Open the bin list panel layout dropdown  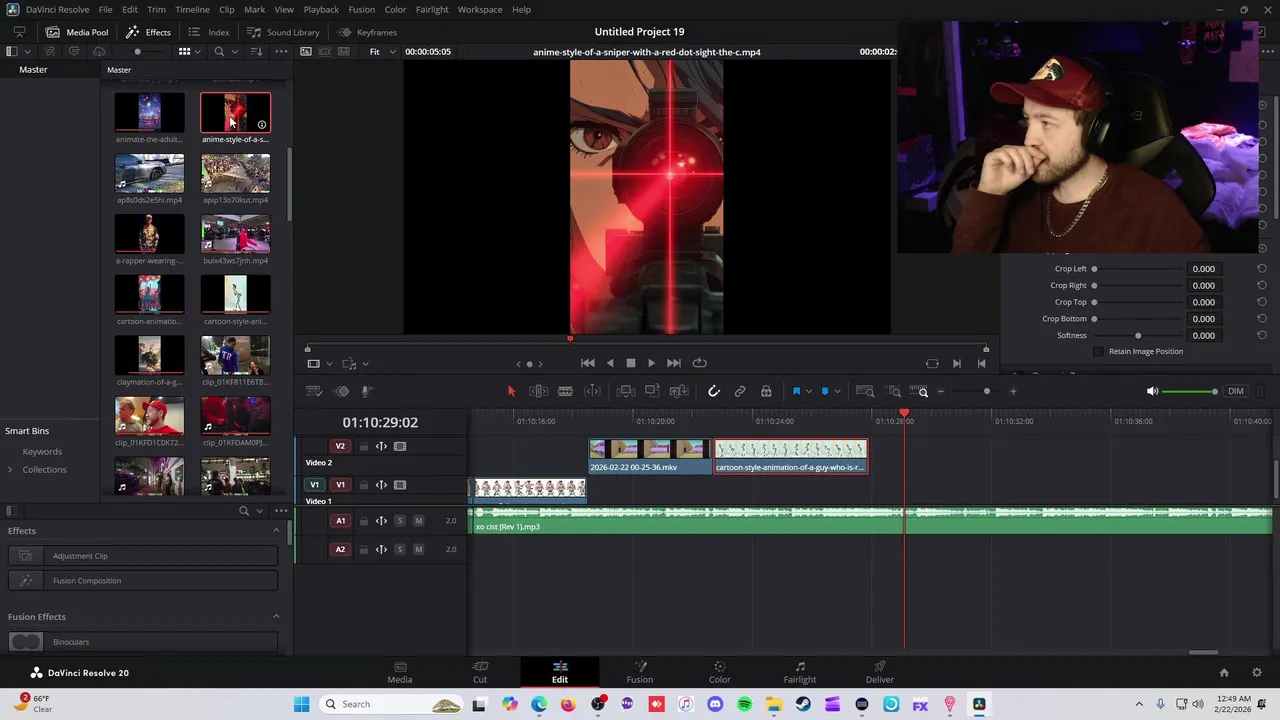click(27, 51)
